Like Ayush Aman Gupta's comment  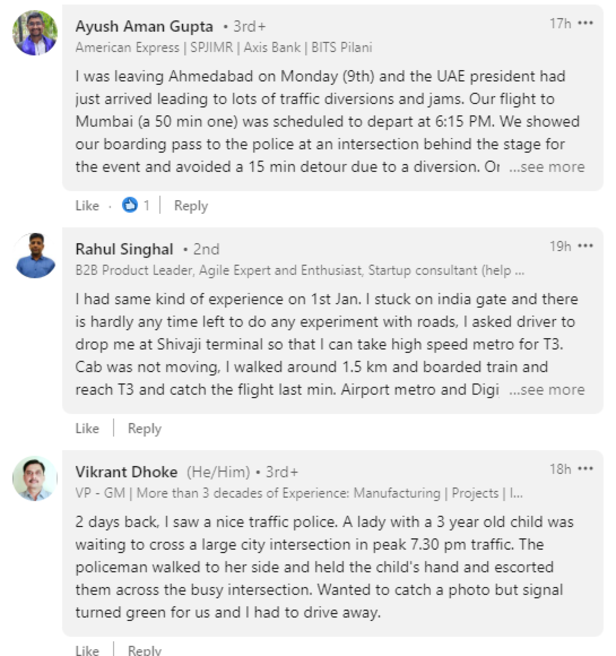87,206
